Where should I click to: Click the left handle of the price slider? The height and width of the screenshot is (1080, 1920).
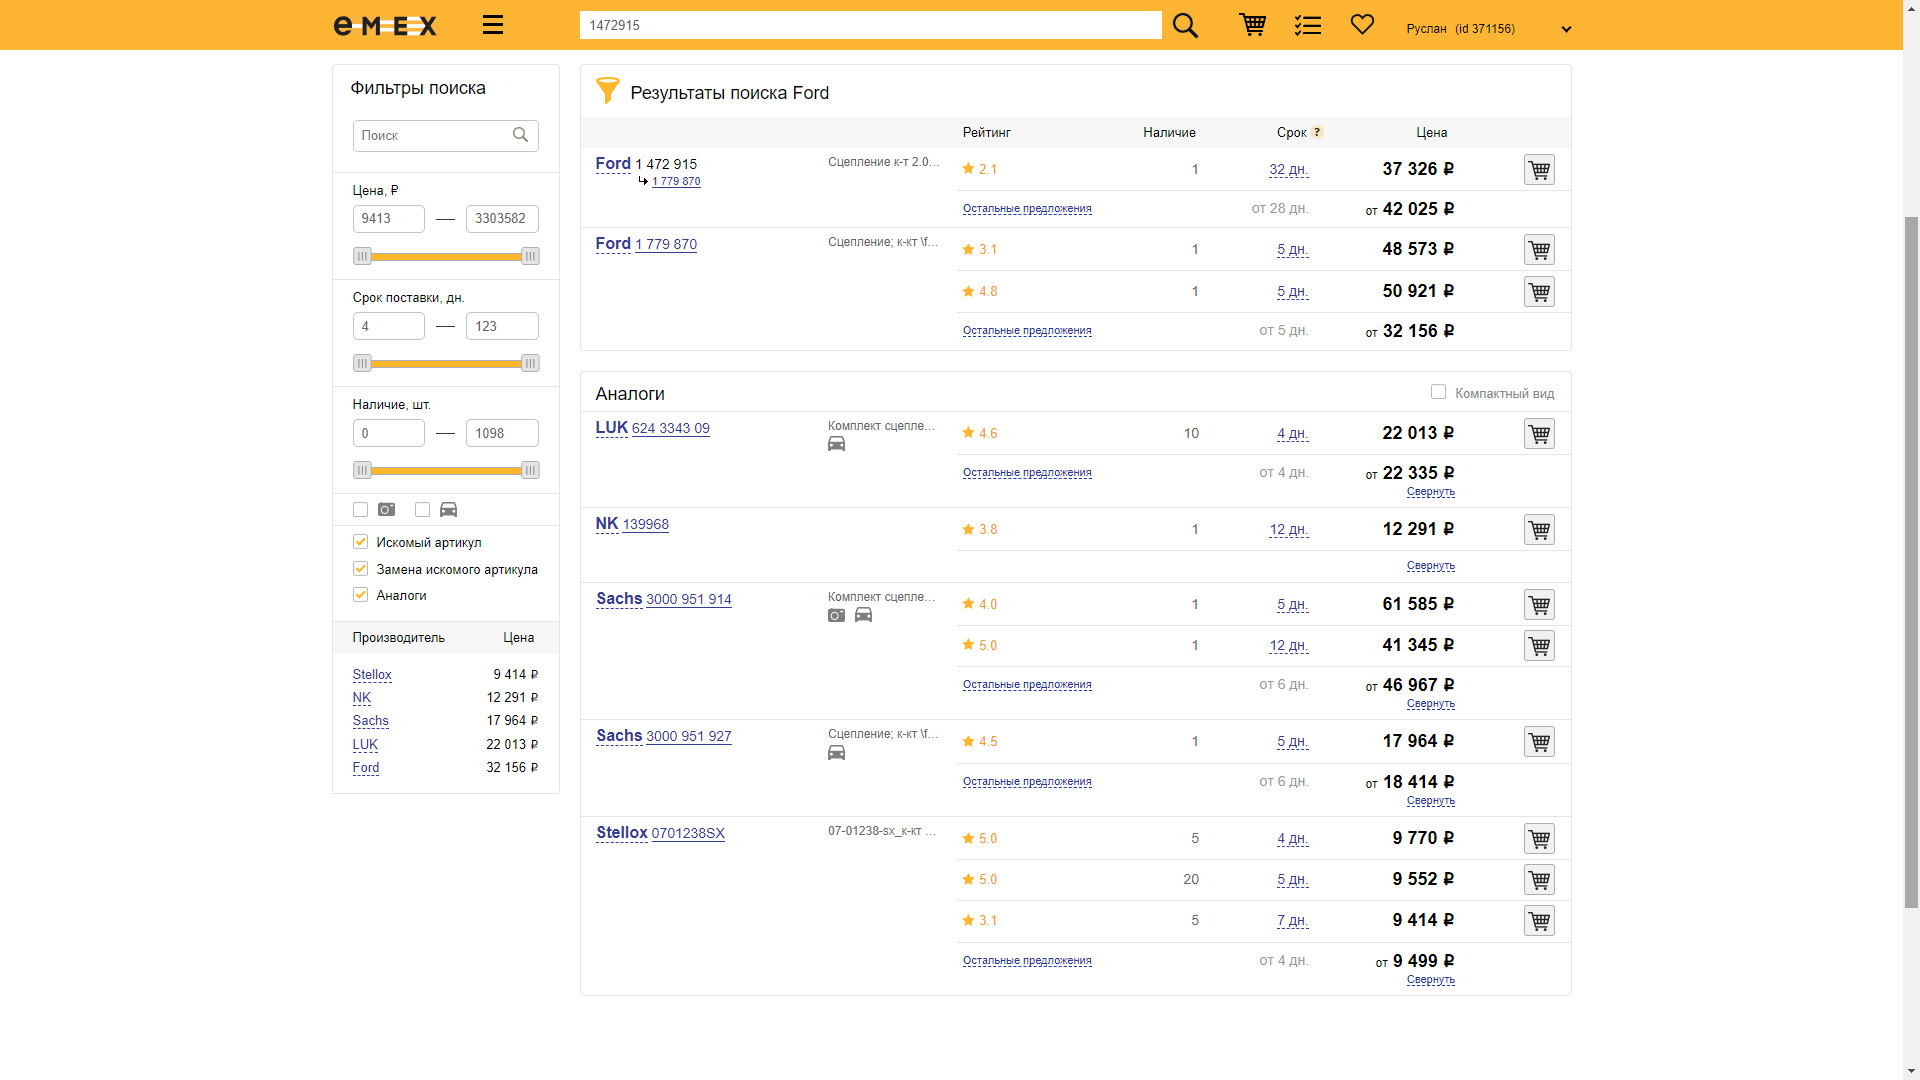(362, 257)
